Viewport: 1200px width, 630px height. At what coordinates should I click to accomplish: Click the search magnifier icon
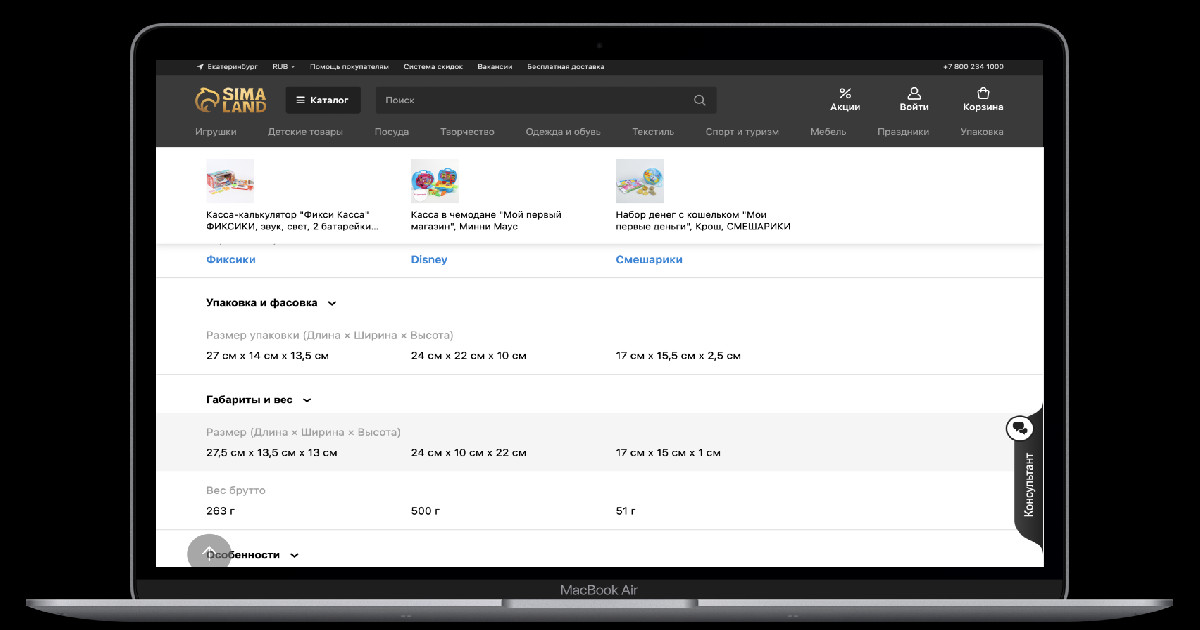tap(700, 100)
